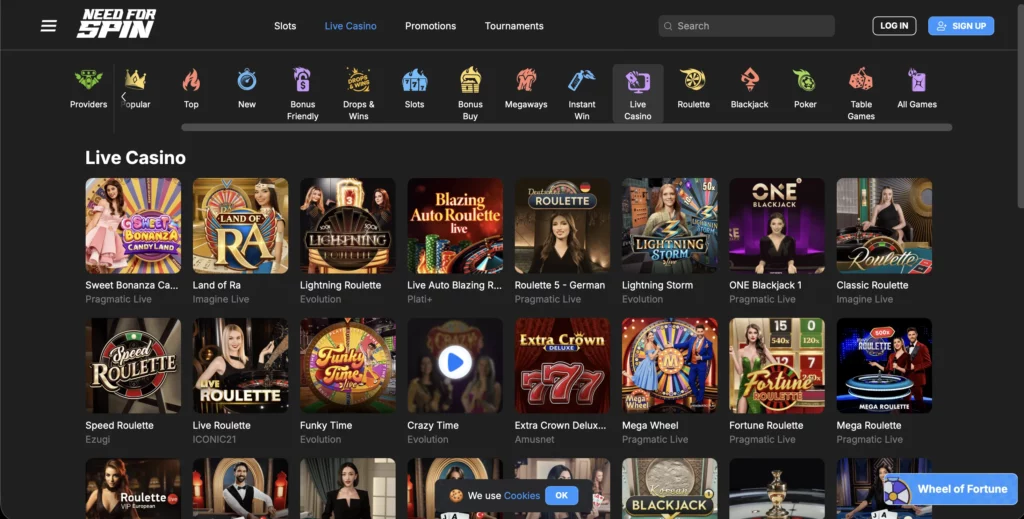Open the Lightning Roulette thumbnail

pyautogui.click(x=347, y=226)
